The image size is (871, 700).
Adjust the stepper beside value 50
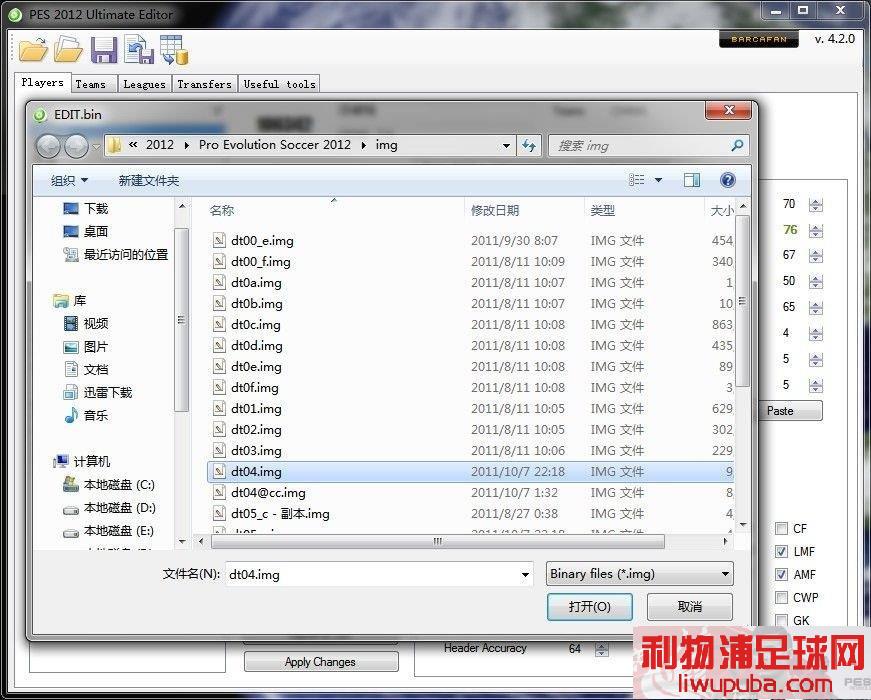[x=815, y=281]
